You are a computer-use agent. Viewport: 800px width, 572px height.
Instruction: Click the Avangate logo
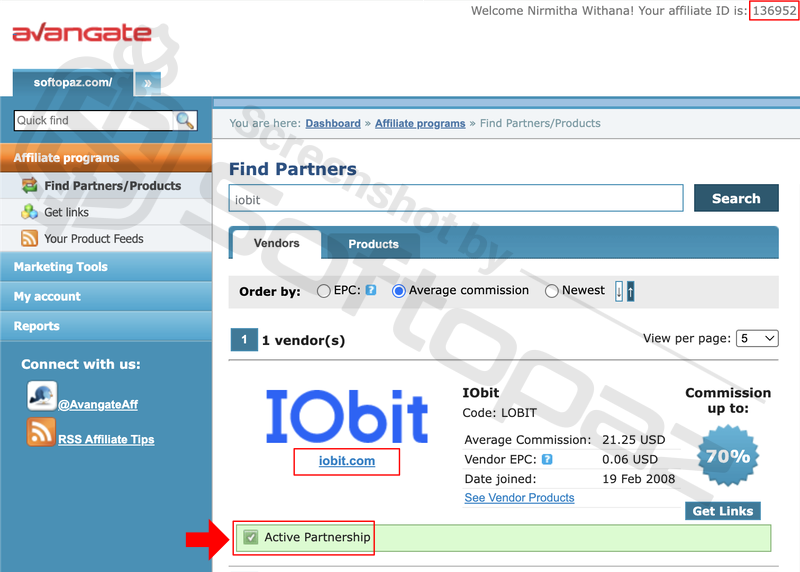(x=82, y=33)
